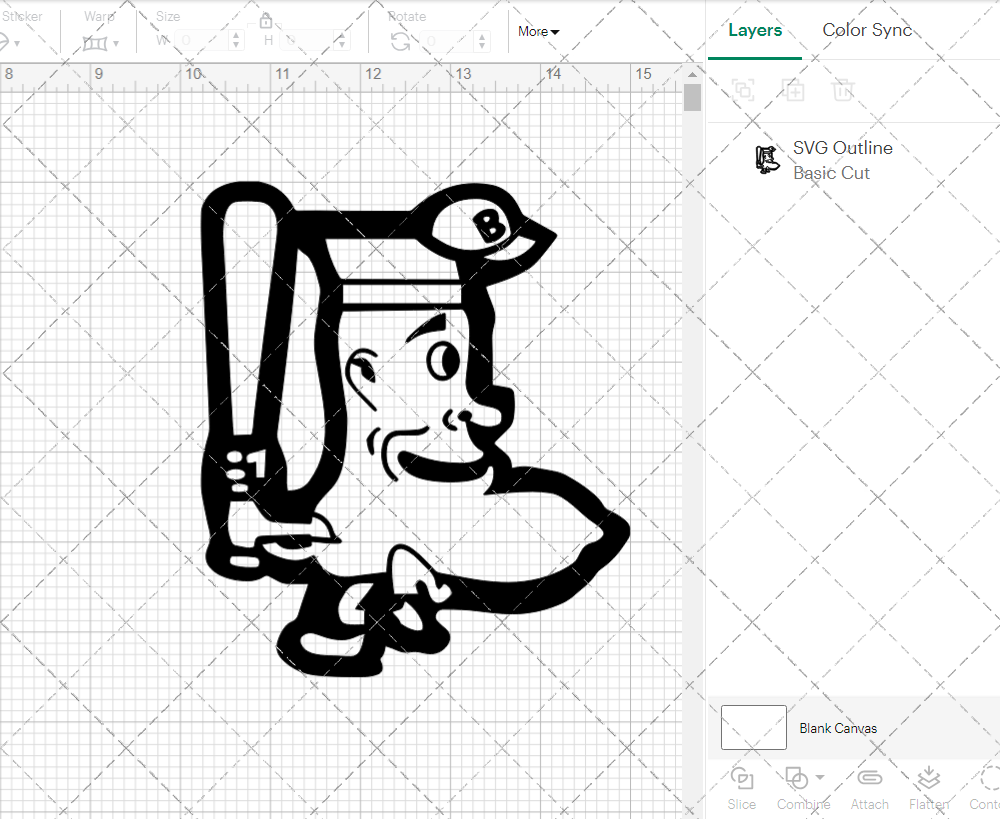Open the More dropdown menu

point(538,32)
